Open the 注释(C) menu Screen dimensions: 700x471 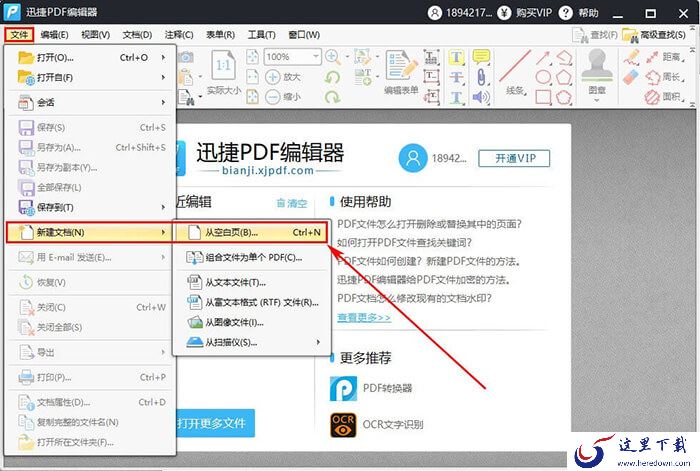coord(179,35)
